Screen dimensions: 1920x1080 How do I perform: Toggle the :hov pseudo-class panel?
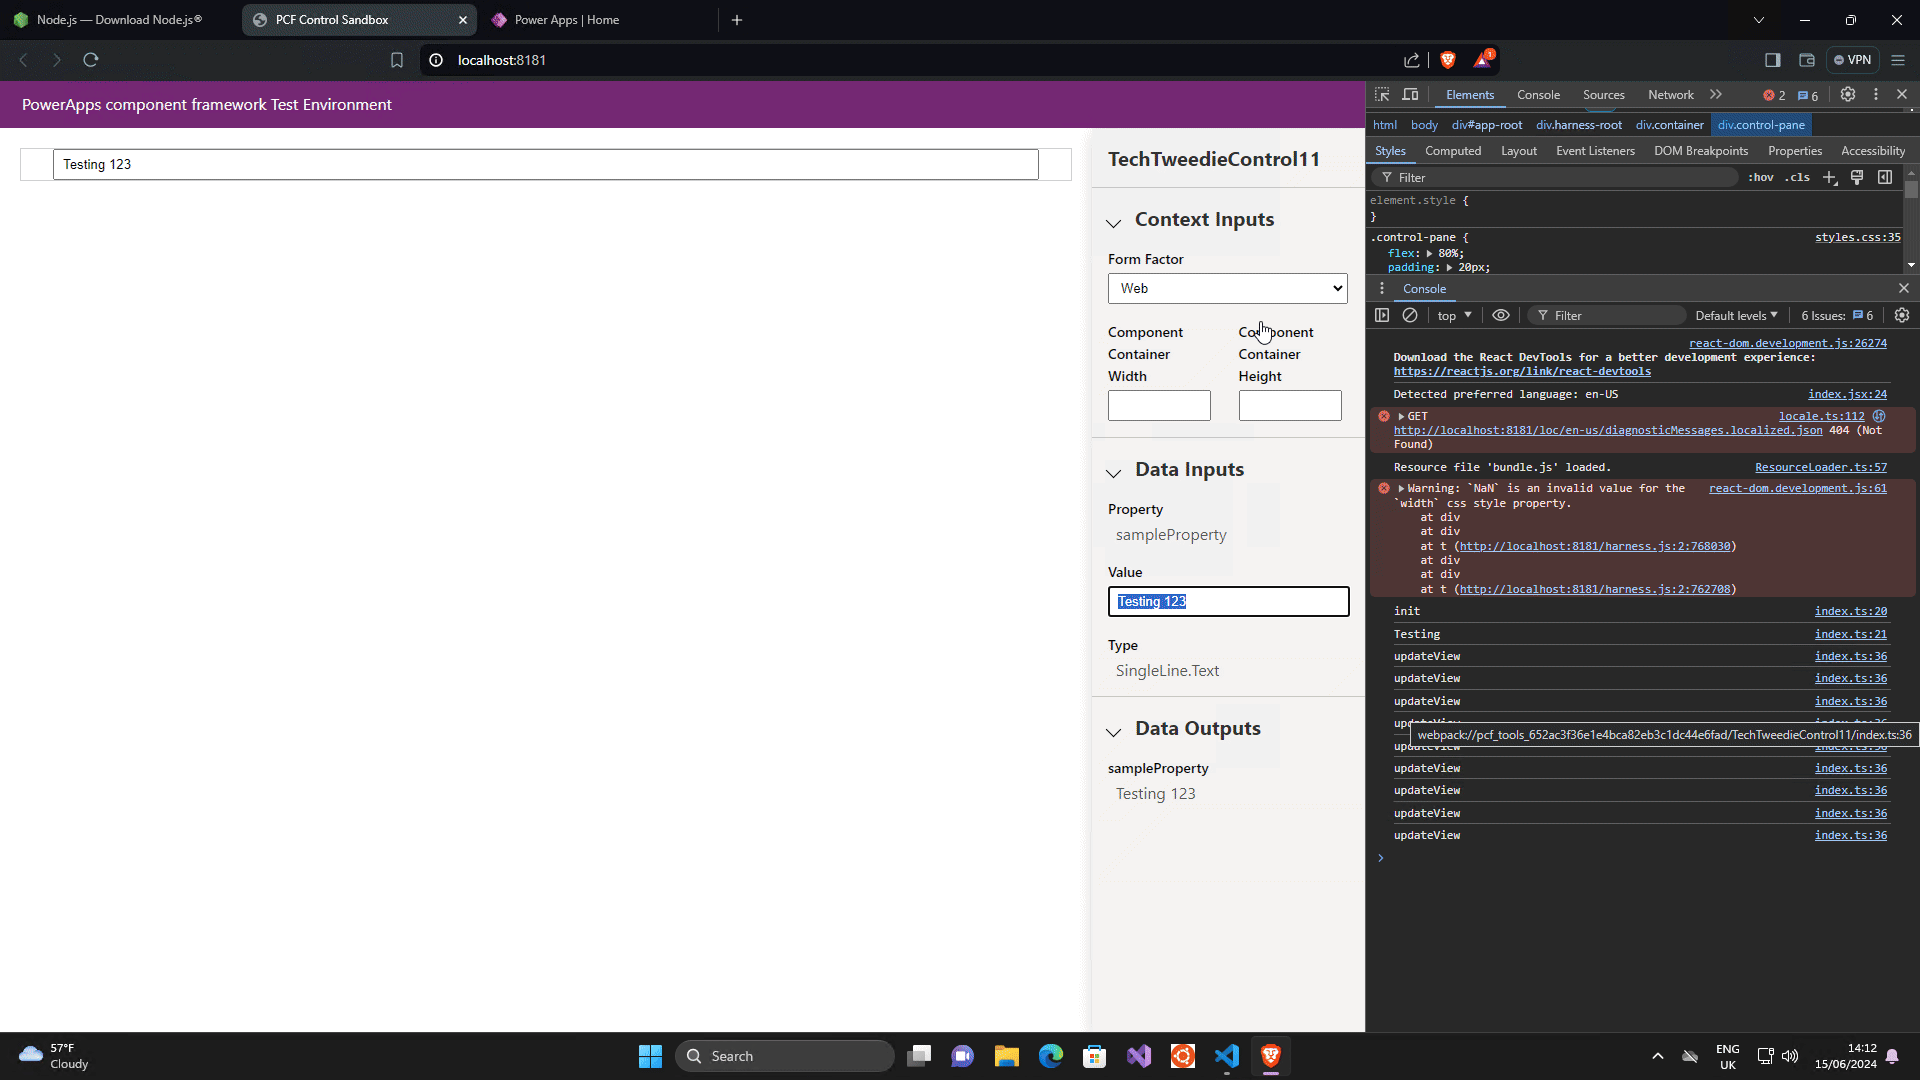click(1759, 177)
